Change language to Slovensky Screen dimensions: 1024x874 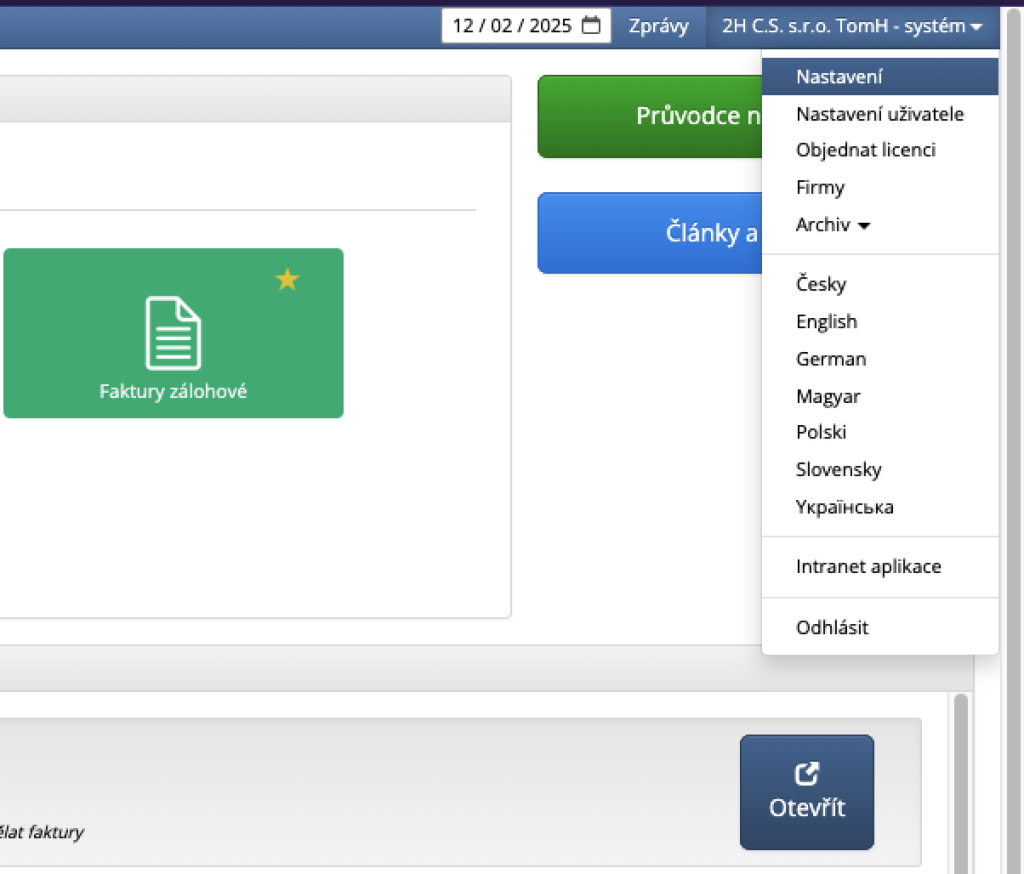(838, 469)
